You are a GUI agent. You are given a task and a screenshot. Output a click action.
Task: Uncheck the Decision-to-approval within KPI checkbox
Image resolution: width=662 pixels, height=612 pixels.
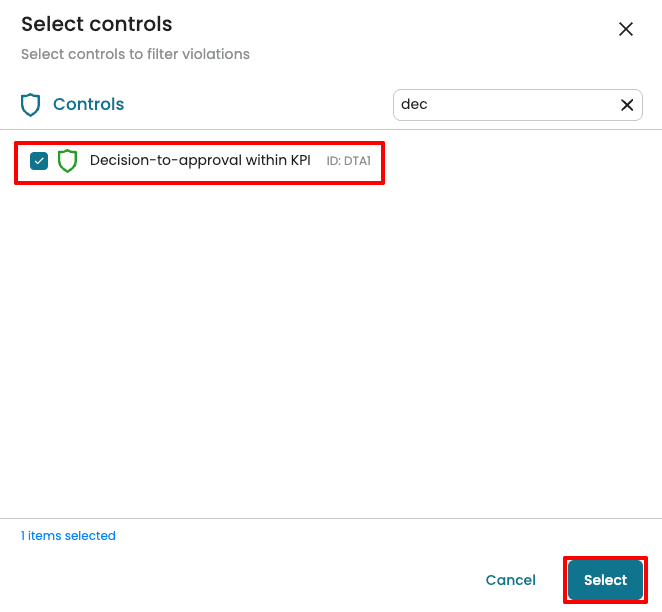39,161
